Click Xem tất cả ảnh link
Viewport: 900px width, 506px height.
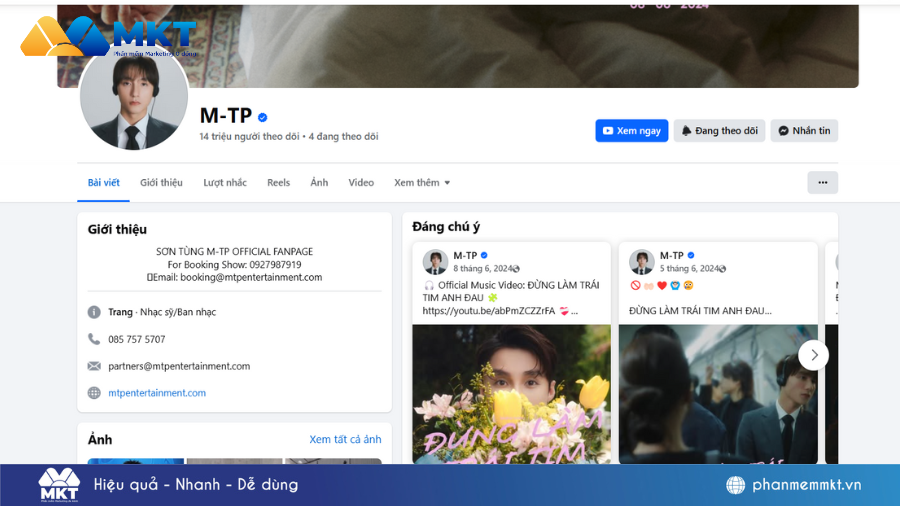click(345, 439)
